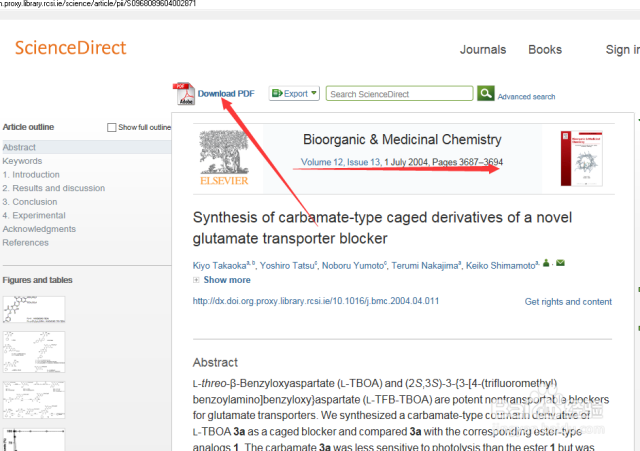Open the Export dropdown
The width and height of the screenshot is (640, 451).
(294, 93)
